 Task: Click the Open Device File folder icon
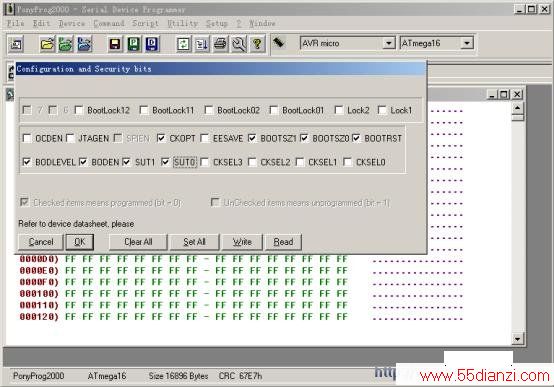coord(47,44)
